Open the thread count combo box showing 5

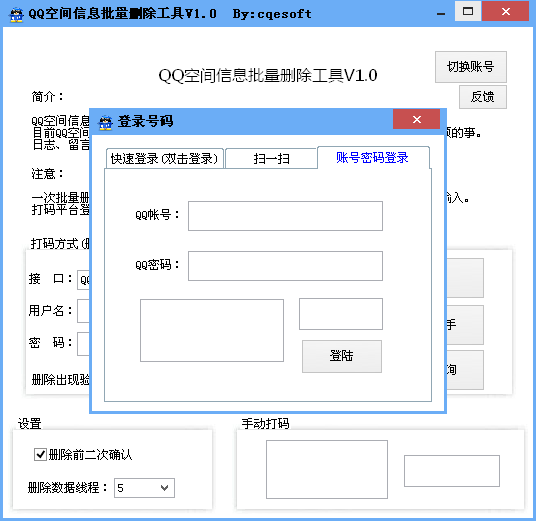click(144, 488)
